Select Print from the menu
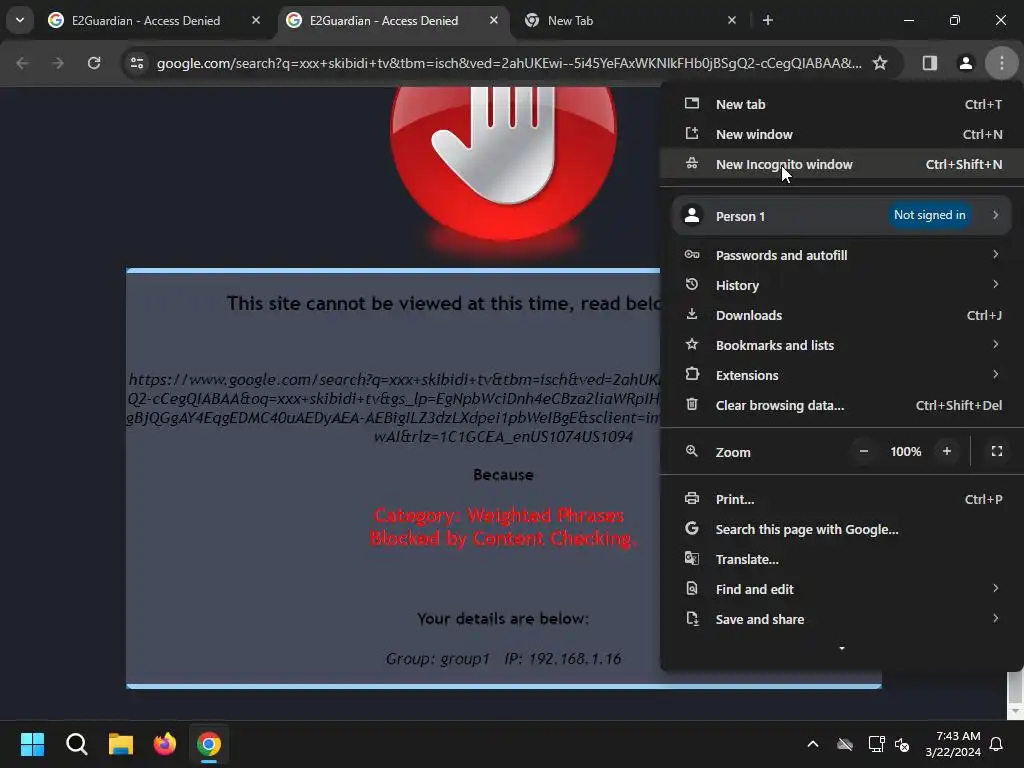Screen dimensions: 1024x768 pos(842,499)
